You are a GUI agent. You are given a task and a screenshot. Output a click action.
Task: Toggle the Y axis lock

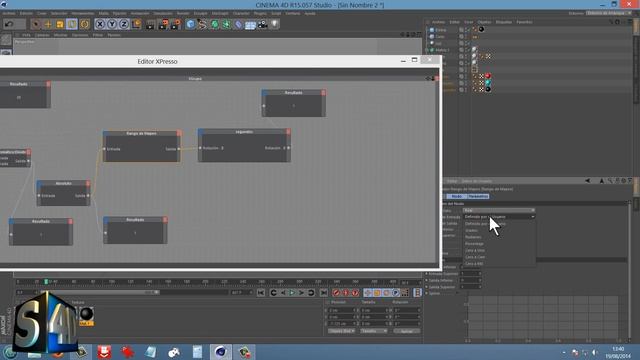pyautogui.click(x=112, y=24)
